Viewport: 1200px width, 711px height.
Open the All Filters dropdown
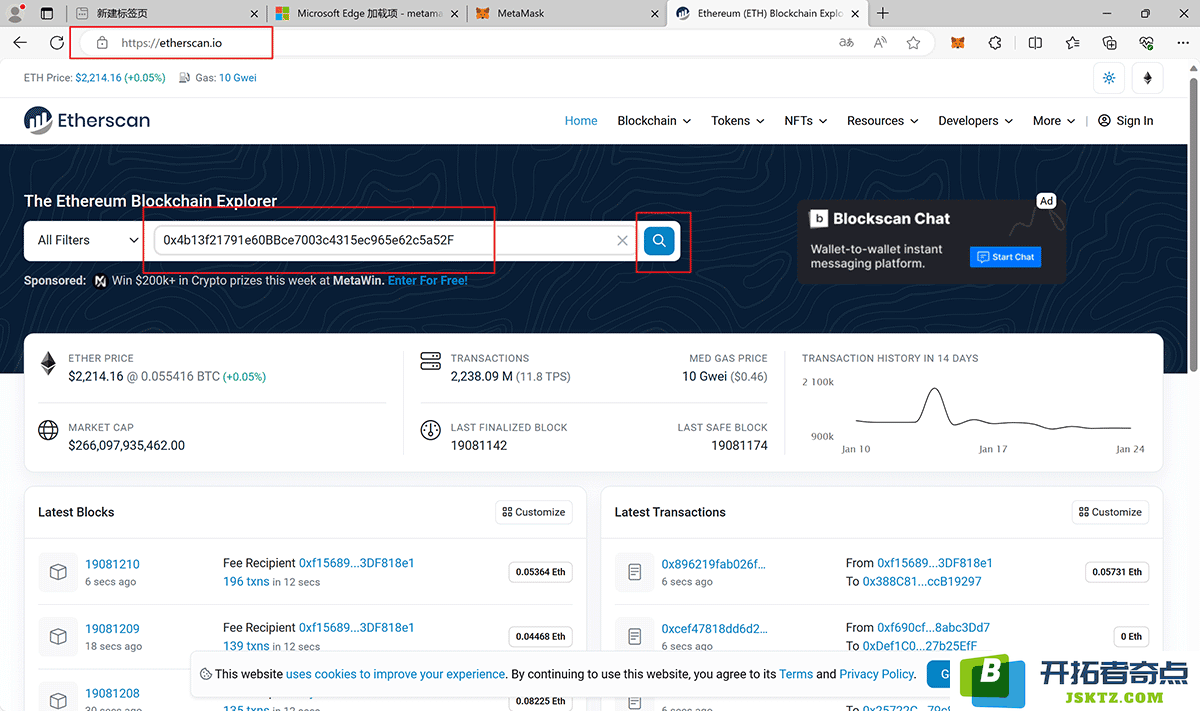[x=88, y=240]
